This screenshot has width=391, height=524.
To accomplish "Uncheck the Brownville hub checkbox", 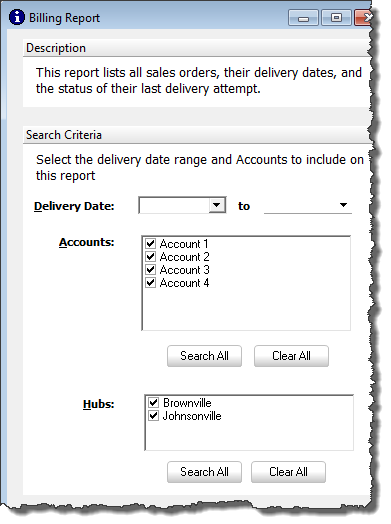I will tap(153, 402).
